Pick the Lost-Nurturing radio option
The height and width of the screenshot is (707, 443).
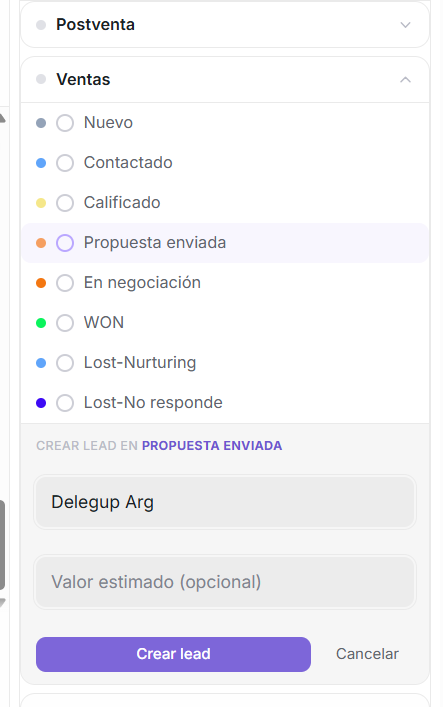(x=65, y=363)
